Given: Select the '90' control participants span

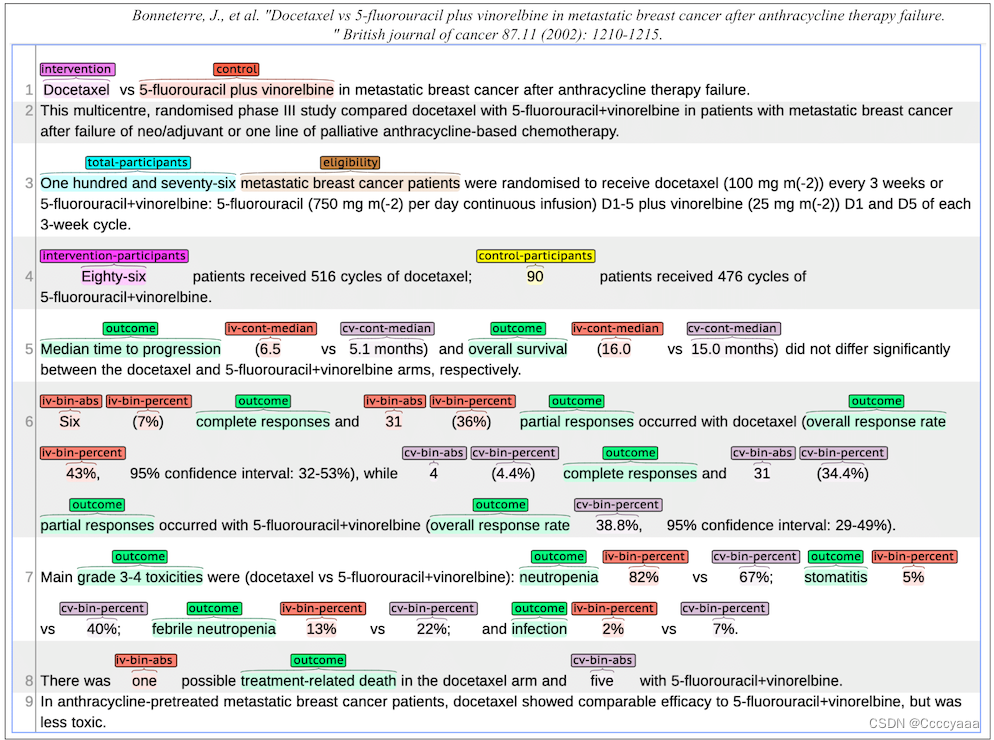Looking at the screenshot, I should click(x=535, y=276).
